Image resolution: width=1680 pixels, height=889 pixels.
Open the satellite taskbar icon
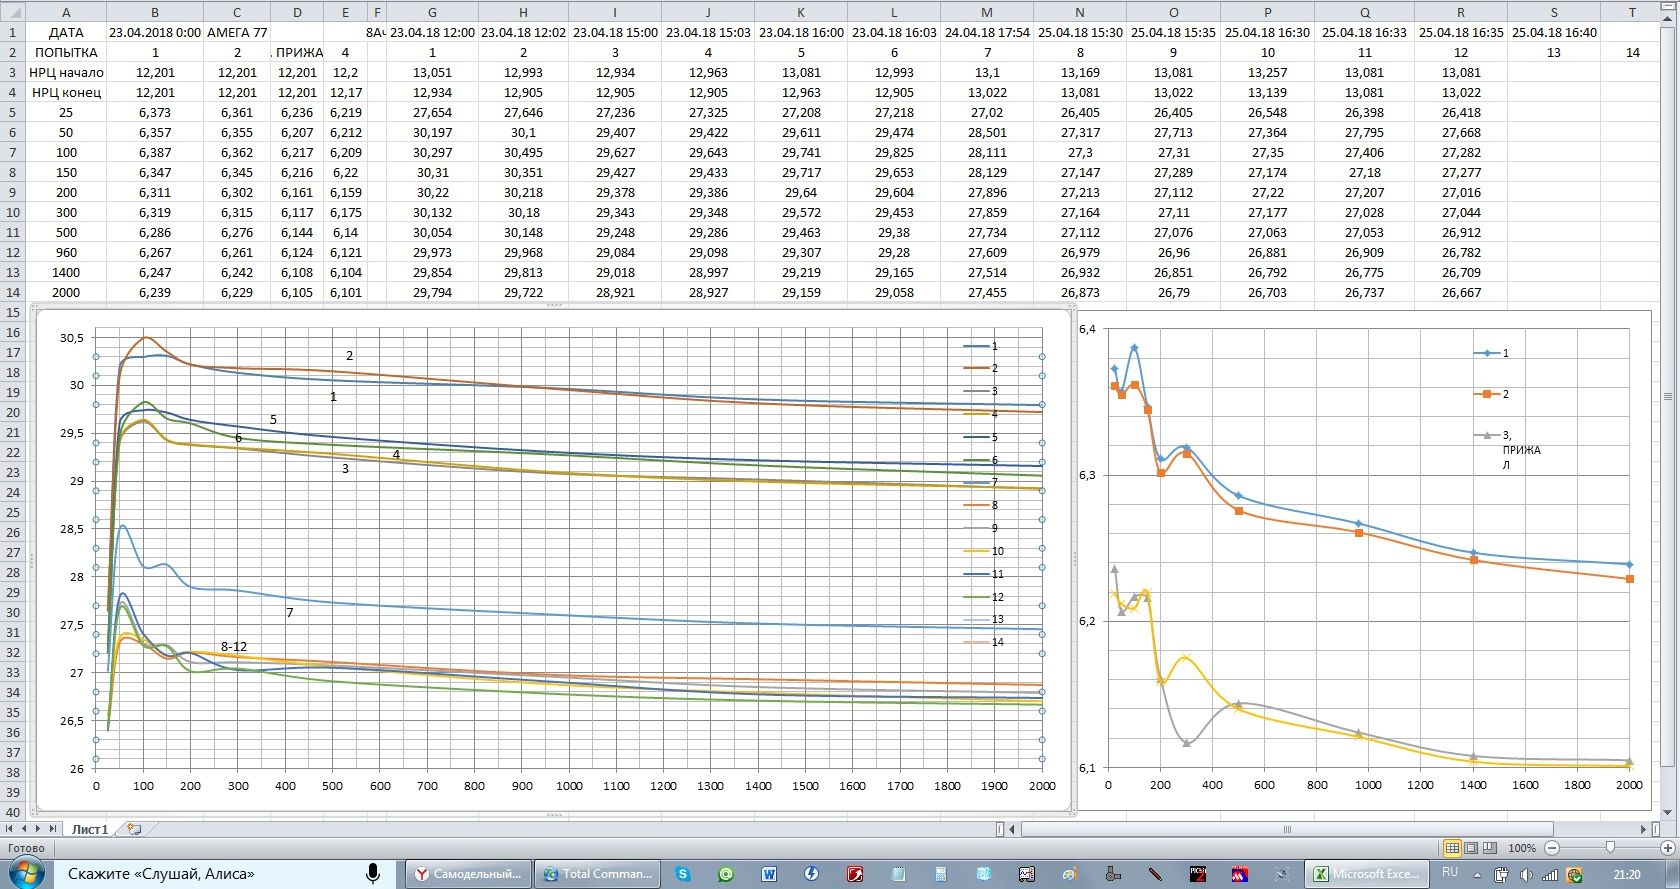coord(1282,874)
